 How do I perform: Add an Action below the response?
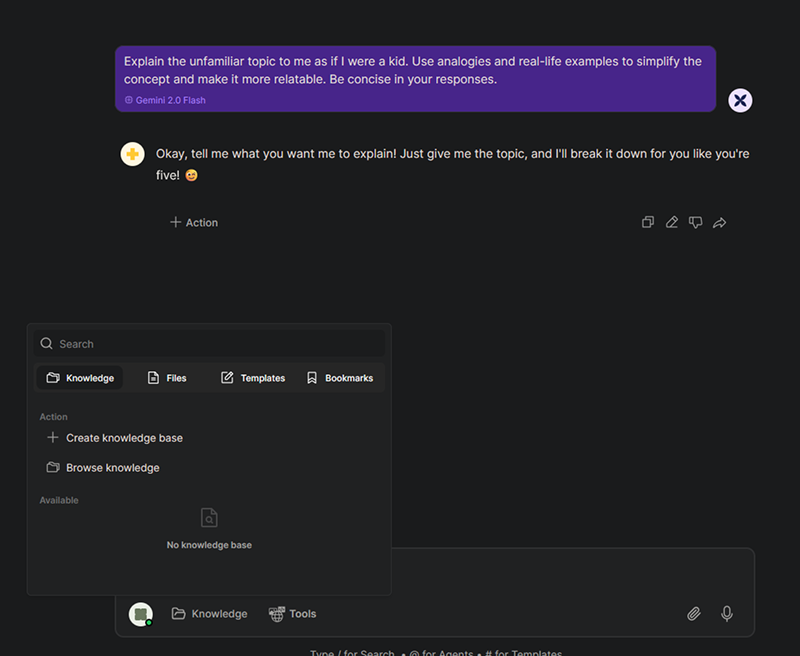coord(194,222)
